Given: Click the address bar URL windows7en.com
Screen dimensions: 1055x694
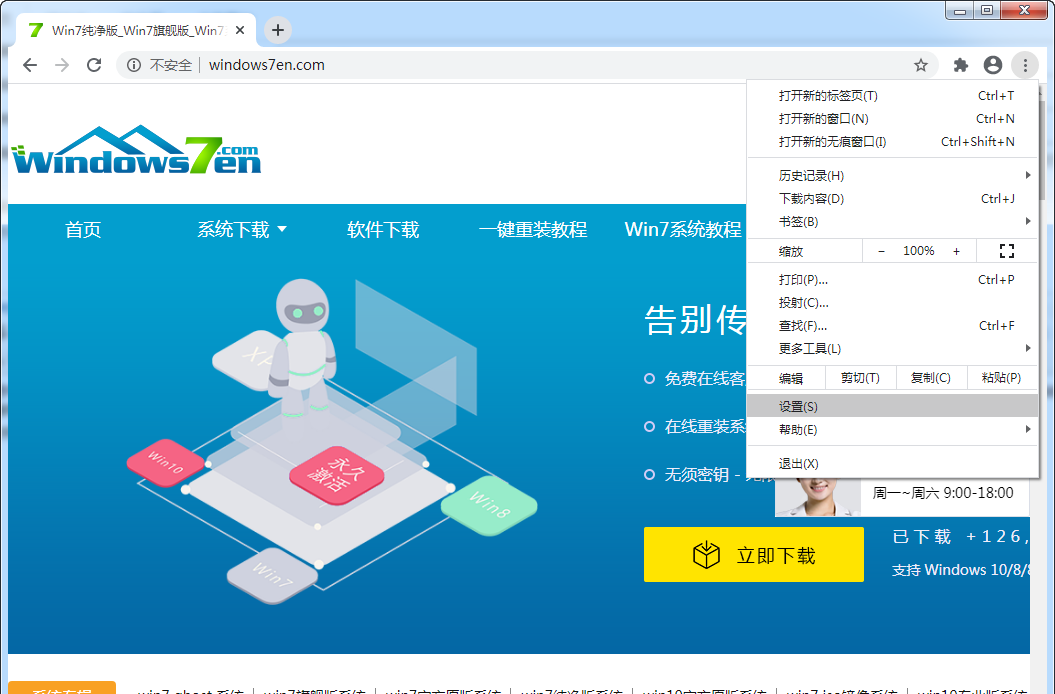Looking at the screenshot, I should point(266,65).
